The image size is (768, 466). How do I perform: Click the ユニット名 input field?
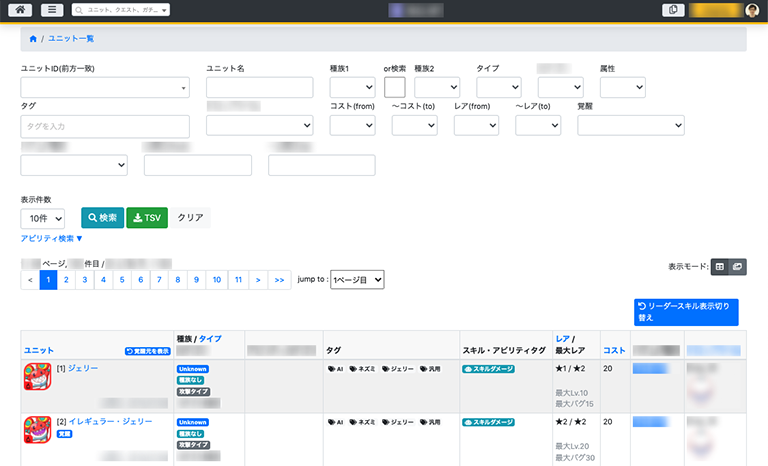tap(260, 87)
